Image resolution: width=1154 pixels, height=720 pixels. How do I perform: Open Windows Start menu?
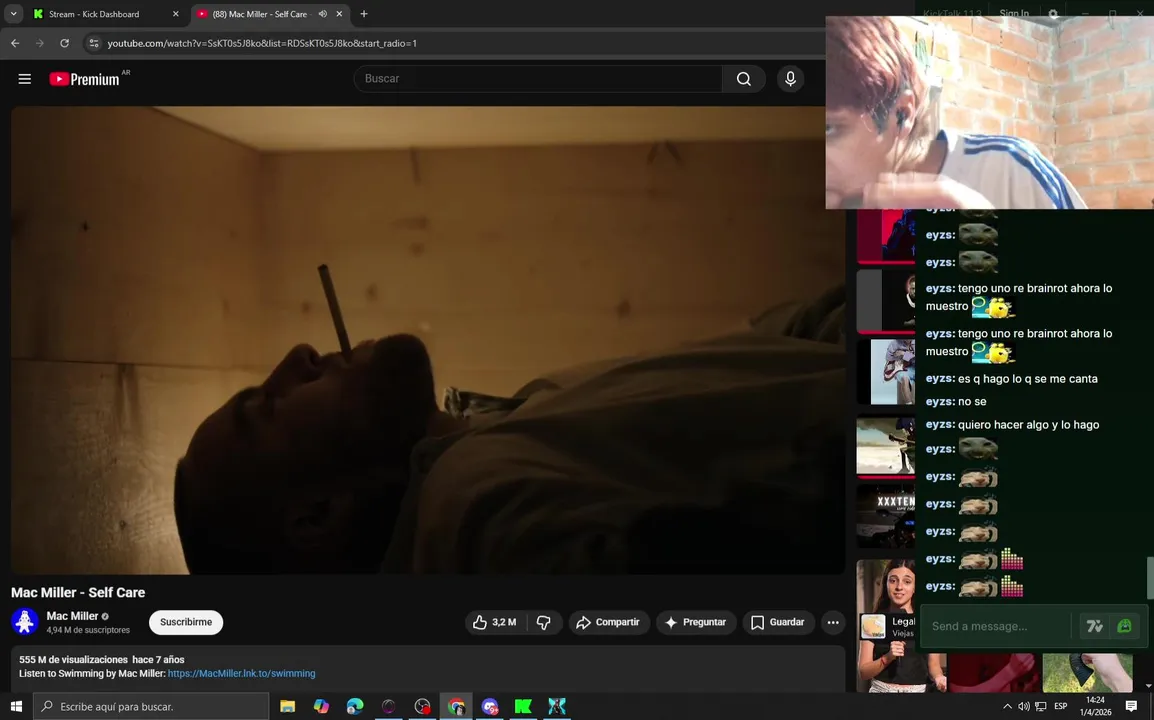16,706
